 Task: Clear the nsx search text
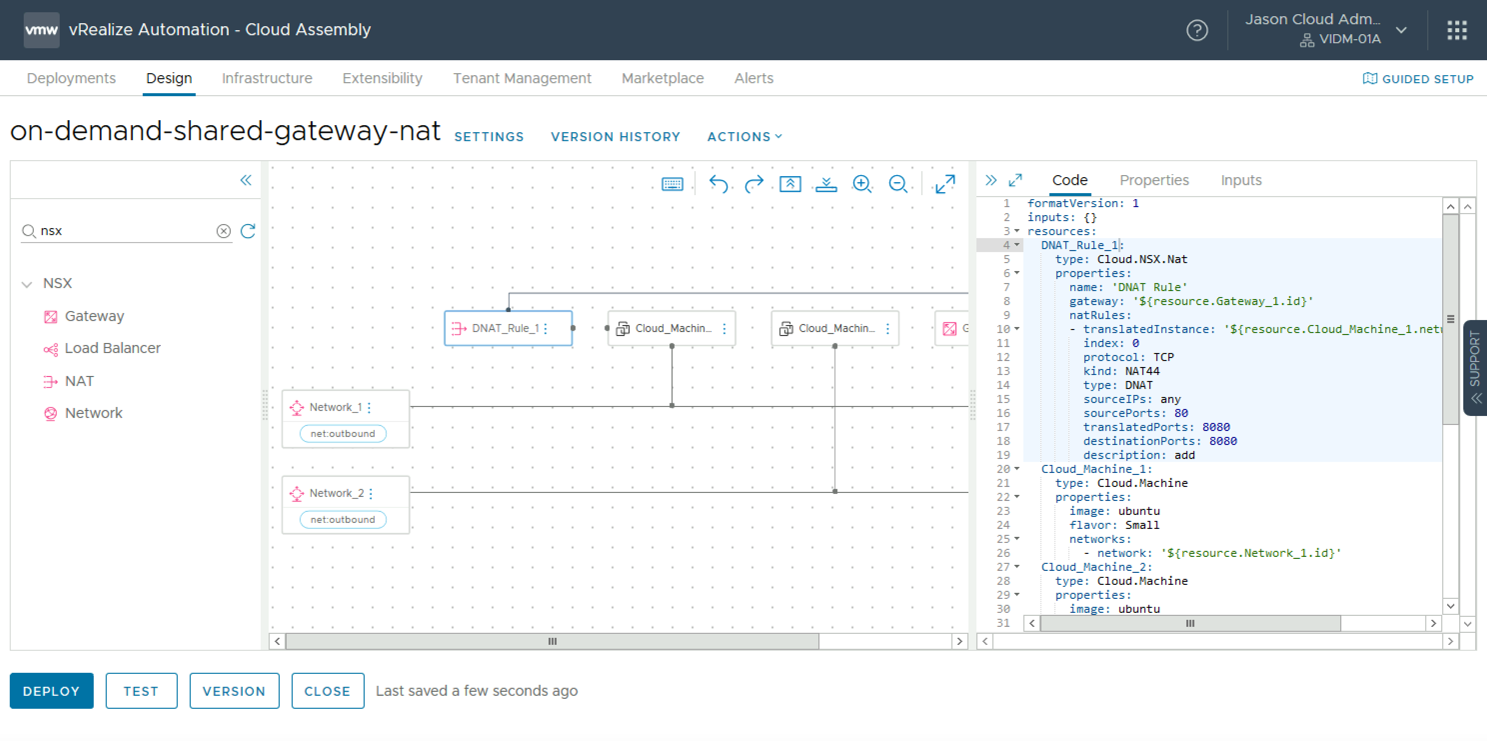pyautogui.click(x=223, y=231)
